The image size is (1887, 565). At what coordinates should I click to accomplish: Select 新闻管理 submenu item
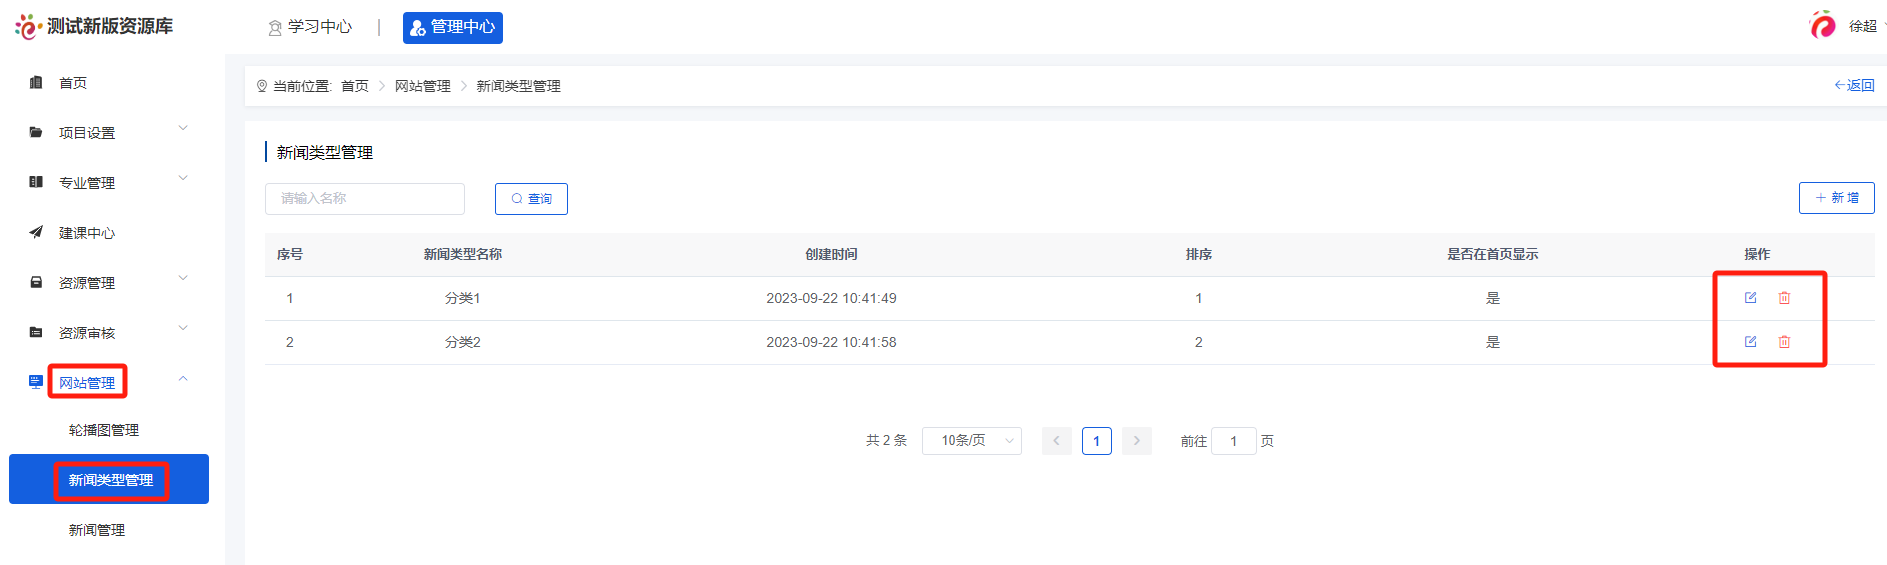point(97,530)
